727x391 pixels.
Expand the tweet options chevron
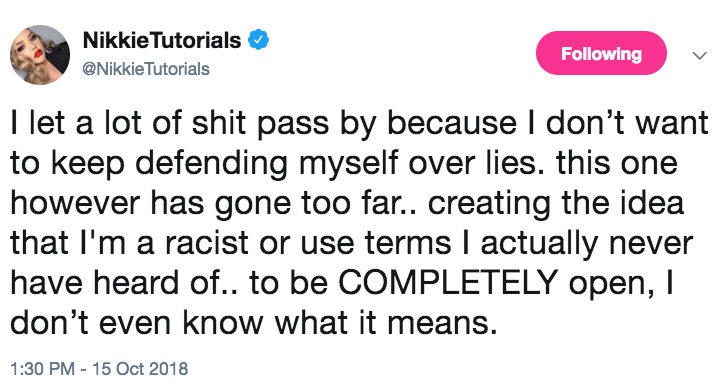(x=699, y=56)
